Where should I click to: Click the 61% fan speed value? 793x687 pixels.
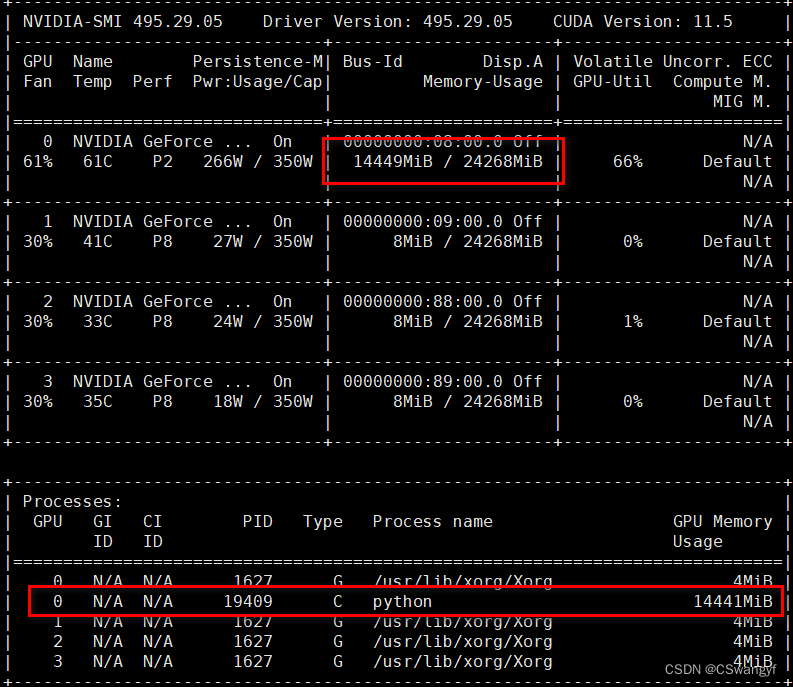click(x=37, y=161)
